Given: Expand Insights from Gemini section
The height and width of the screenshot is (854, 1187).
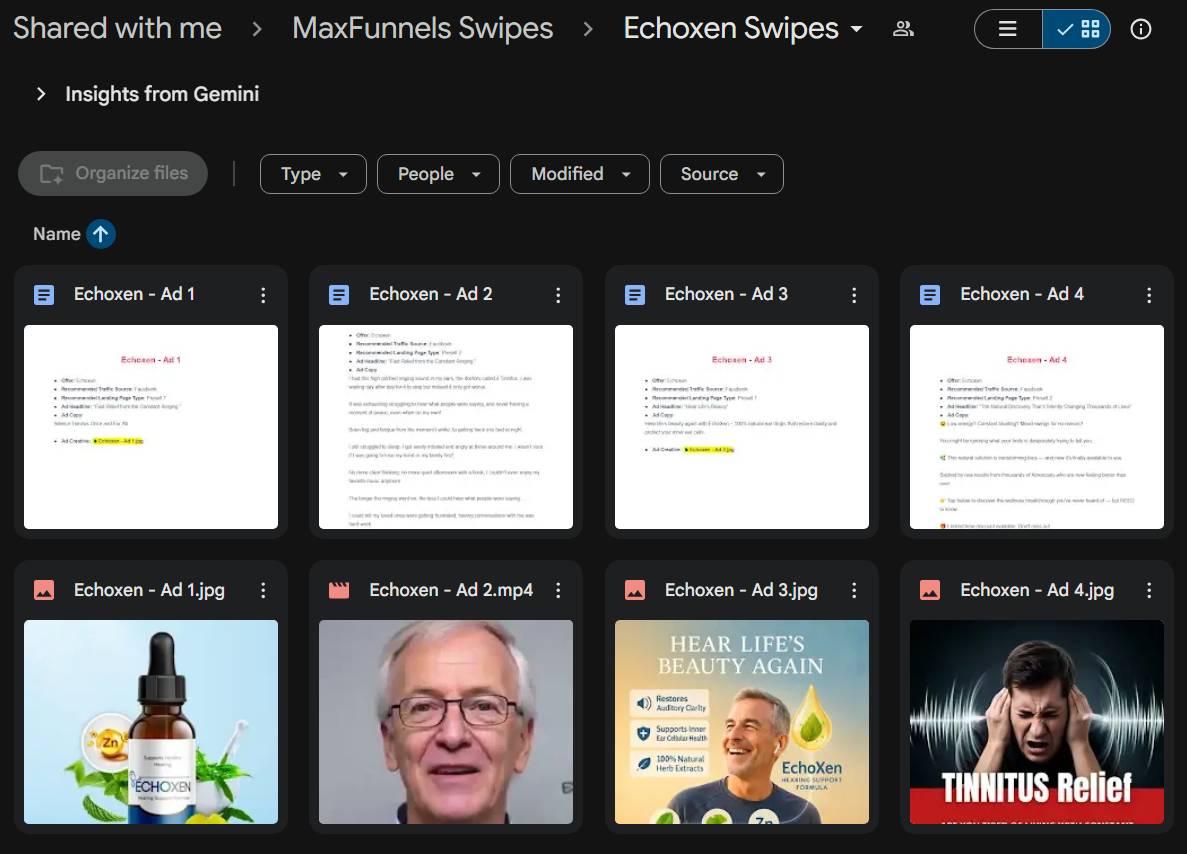Looking at the screenshot, I should (x=41, y=94).
